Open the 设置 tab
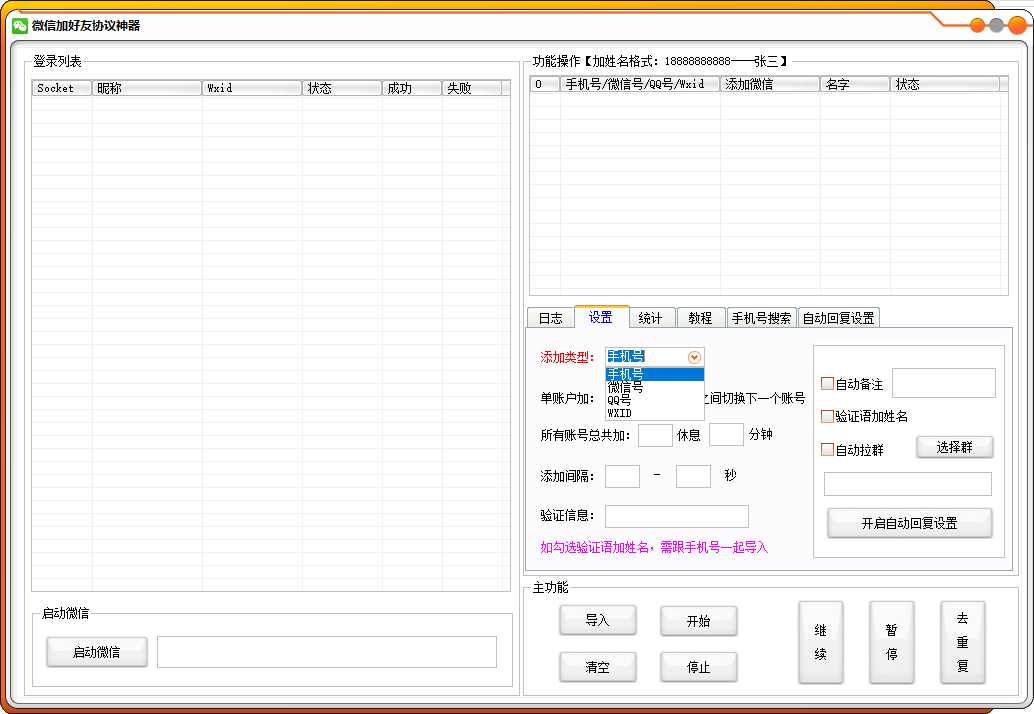 click(601, 317)
